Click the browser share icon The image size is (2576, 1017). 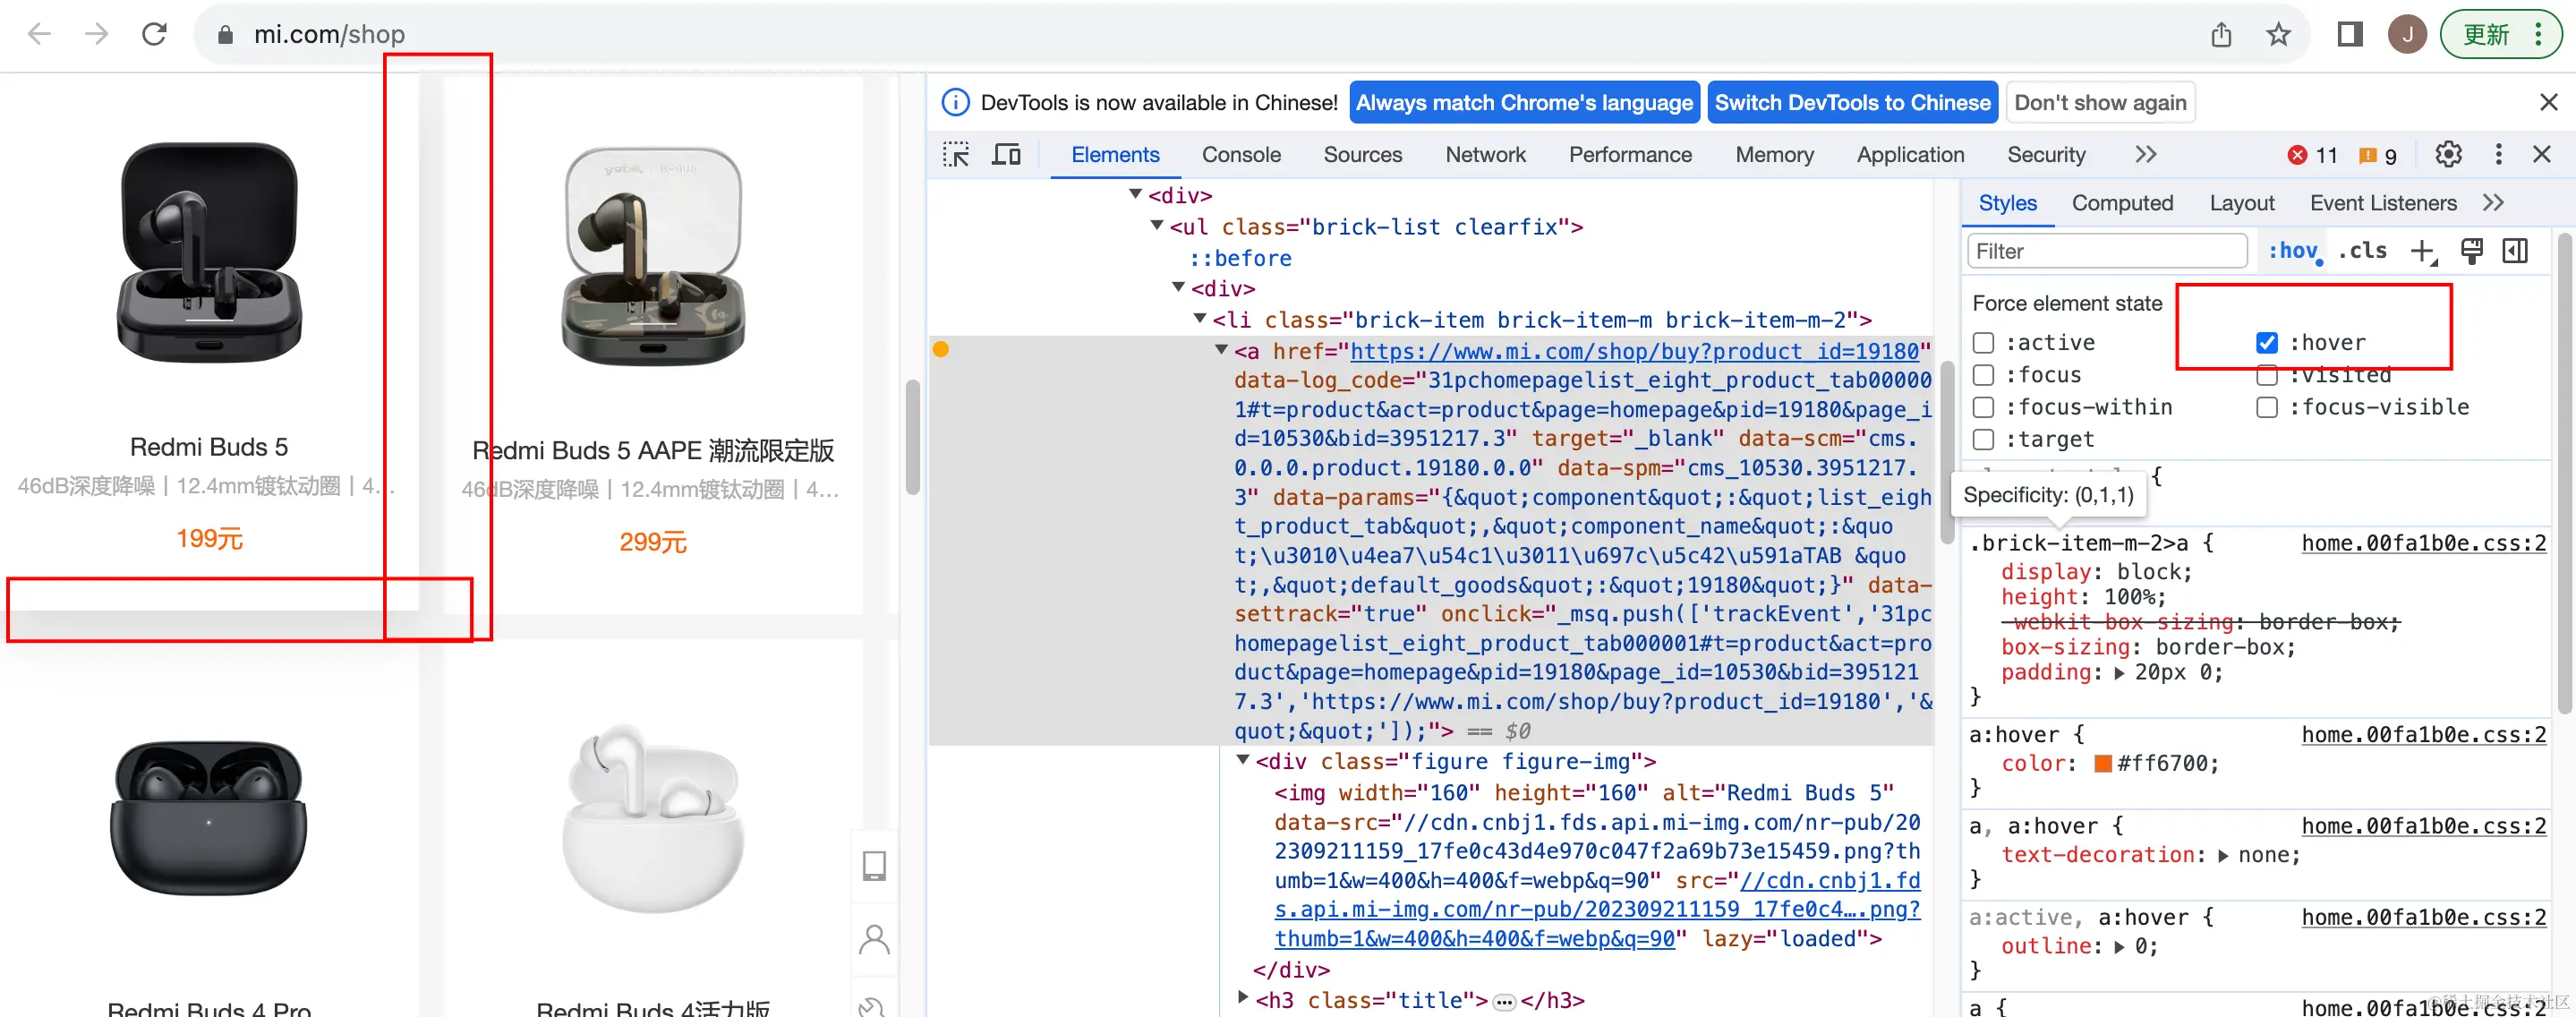tap(2221, 35)
